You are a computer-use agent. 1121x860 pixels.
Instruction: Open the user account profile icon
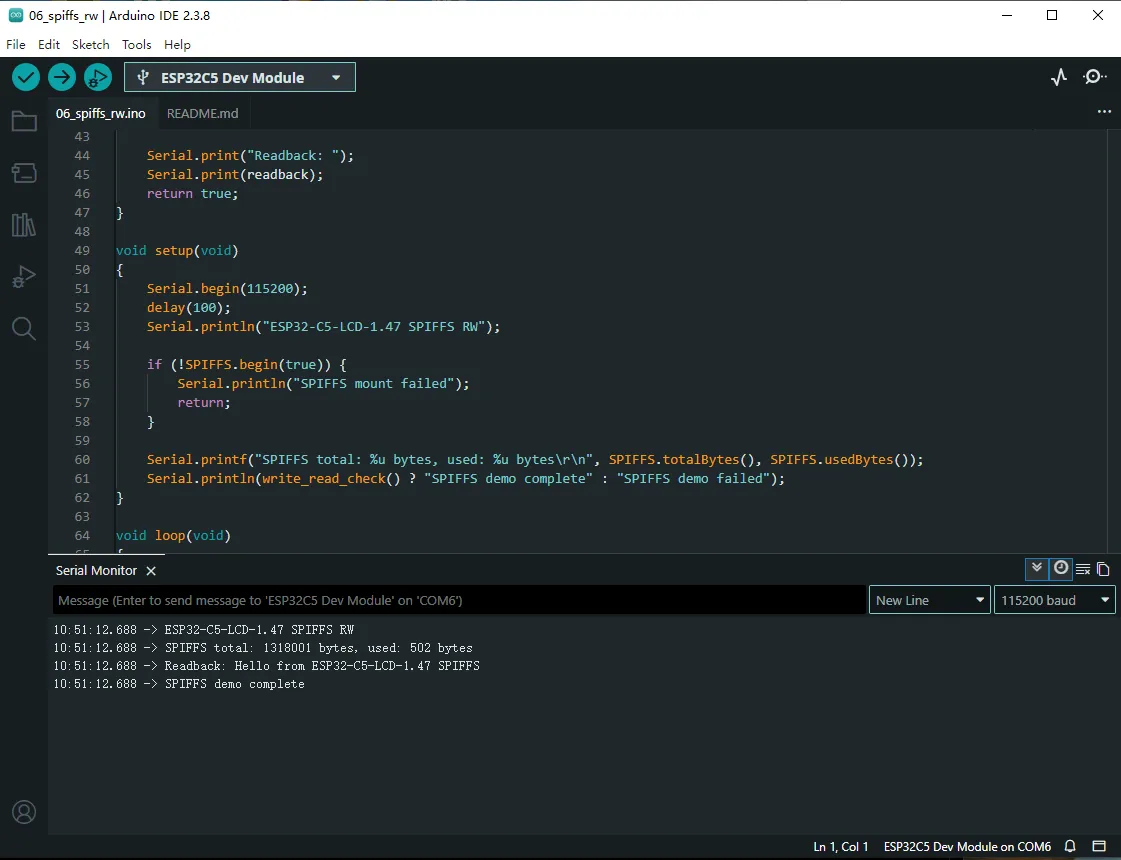tap(24, 812)
